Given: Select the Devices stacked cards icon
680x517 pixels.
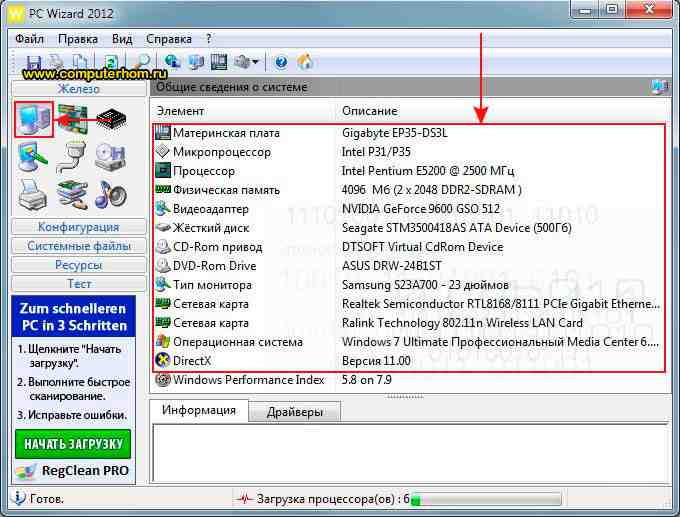Looking at the screenshot, I should click(72, 194).
